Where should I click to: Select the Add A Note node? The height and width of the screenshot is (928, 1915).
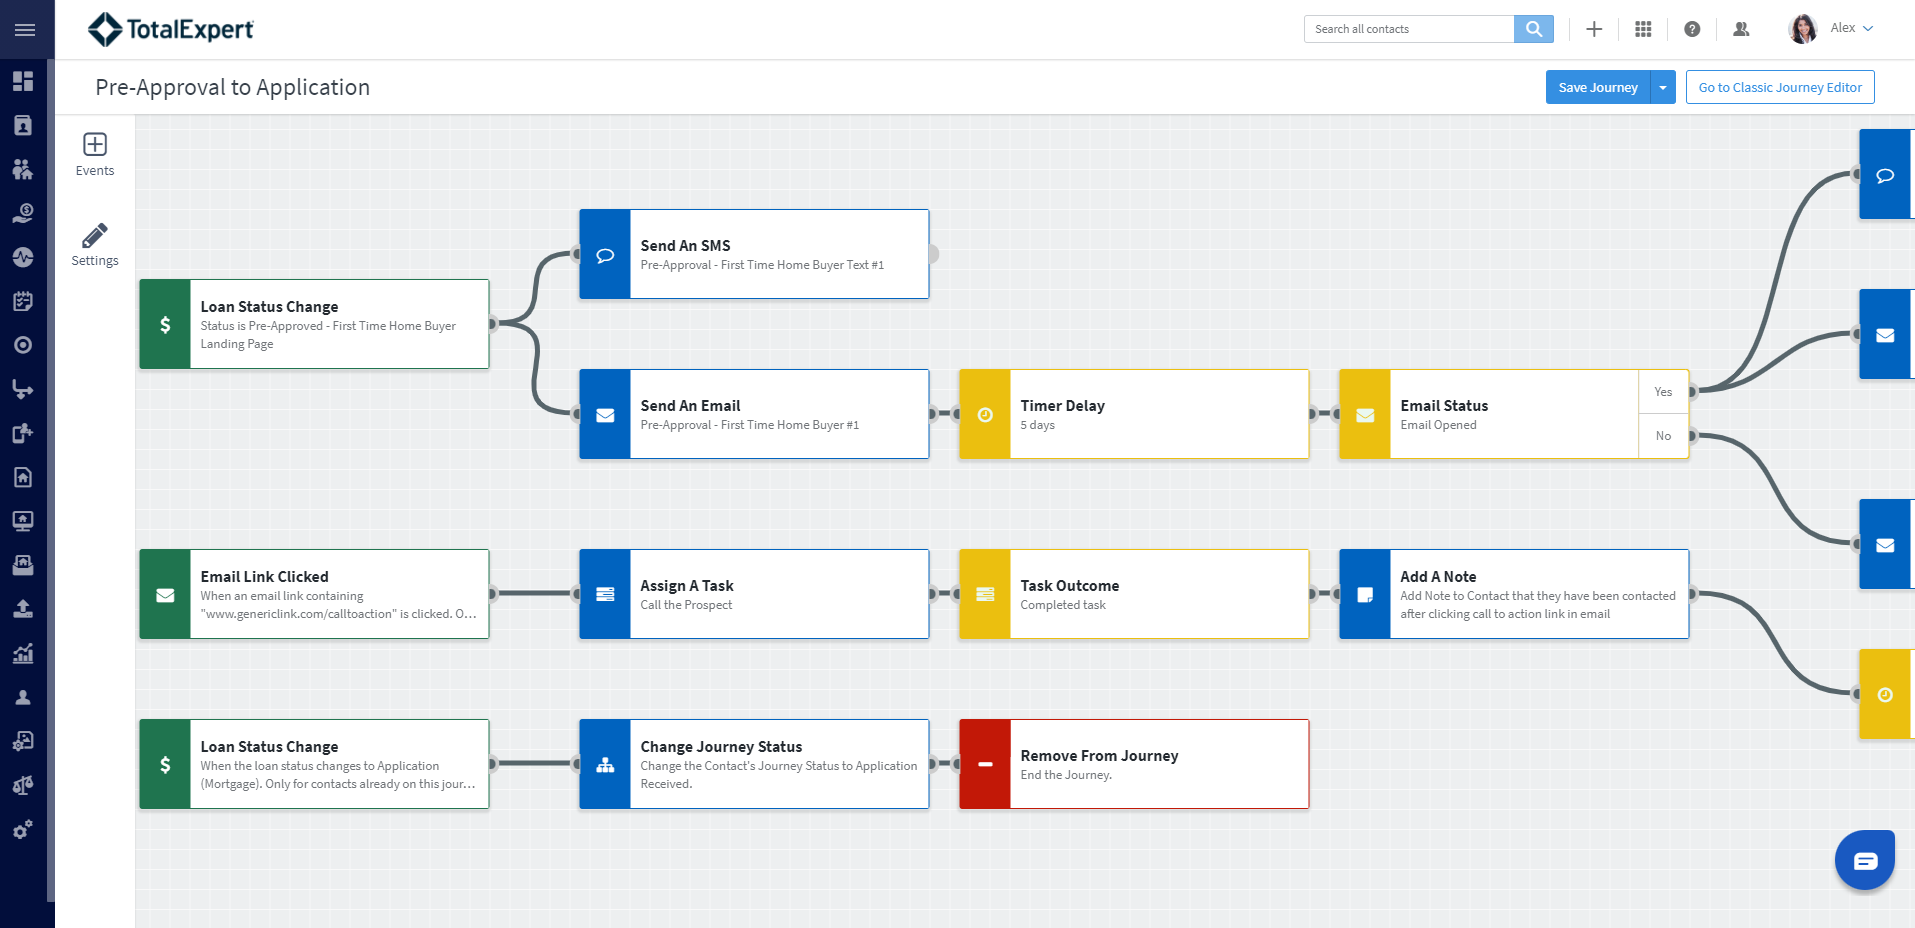tap(1514, 594)
